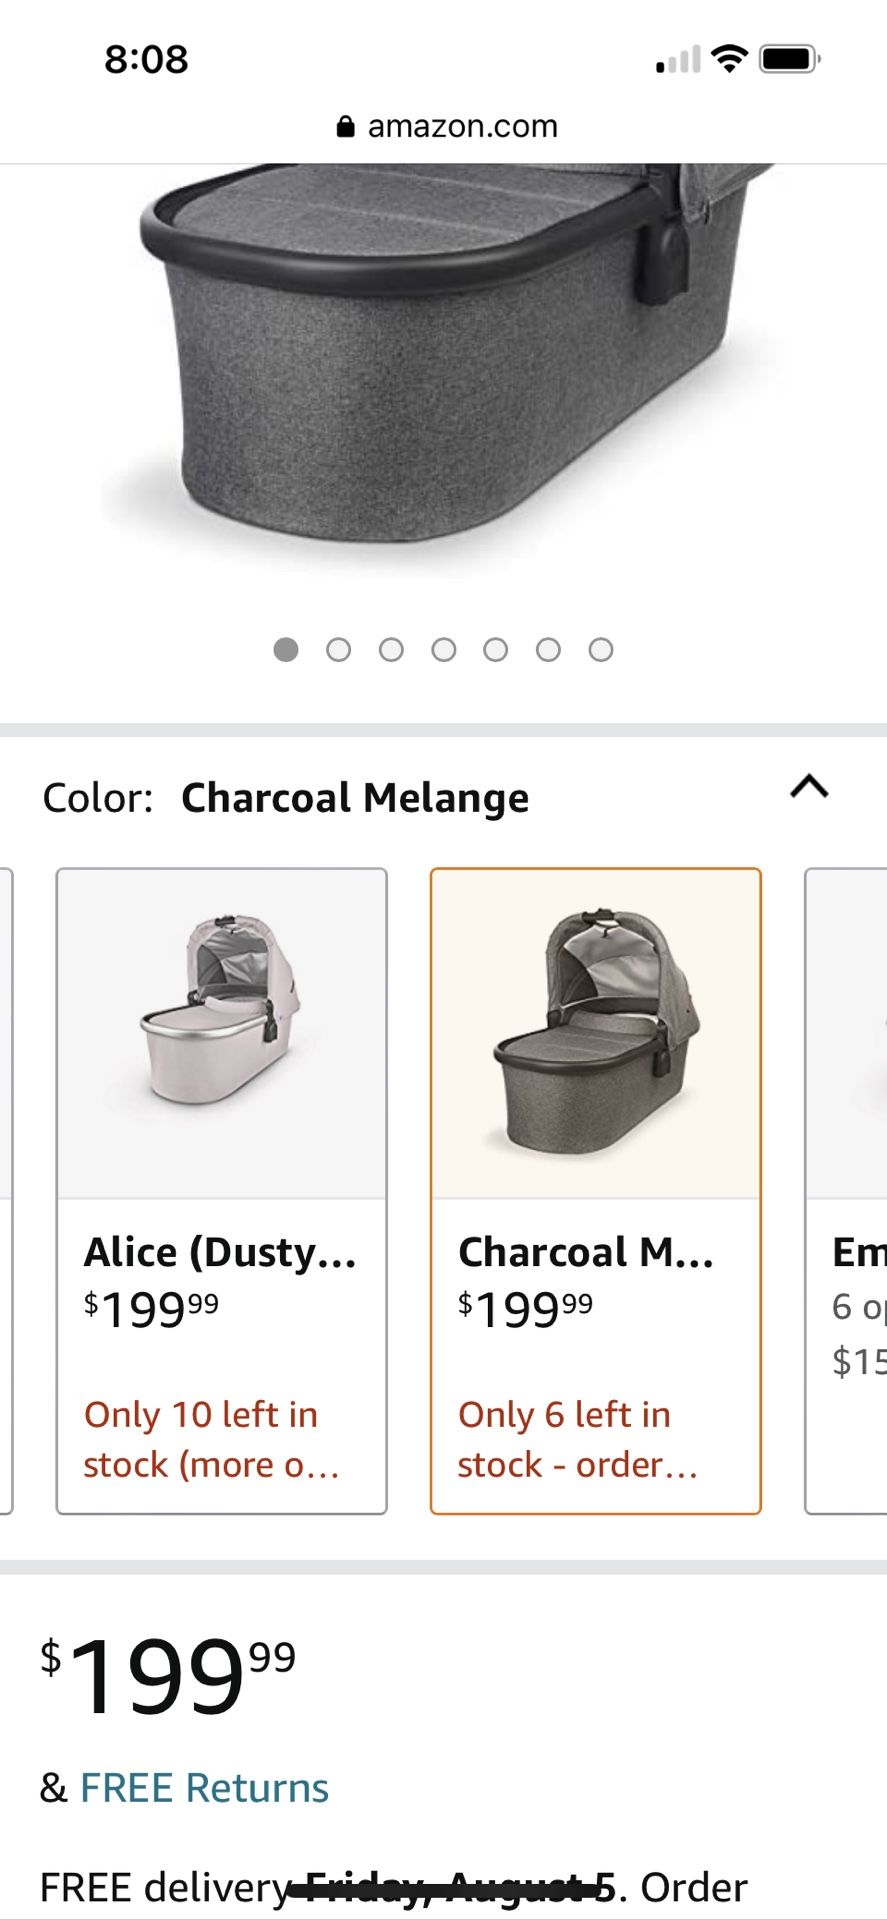Select the first image carousel dot

coord(286,650)
